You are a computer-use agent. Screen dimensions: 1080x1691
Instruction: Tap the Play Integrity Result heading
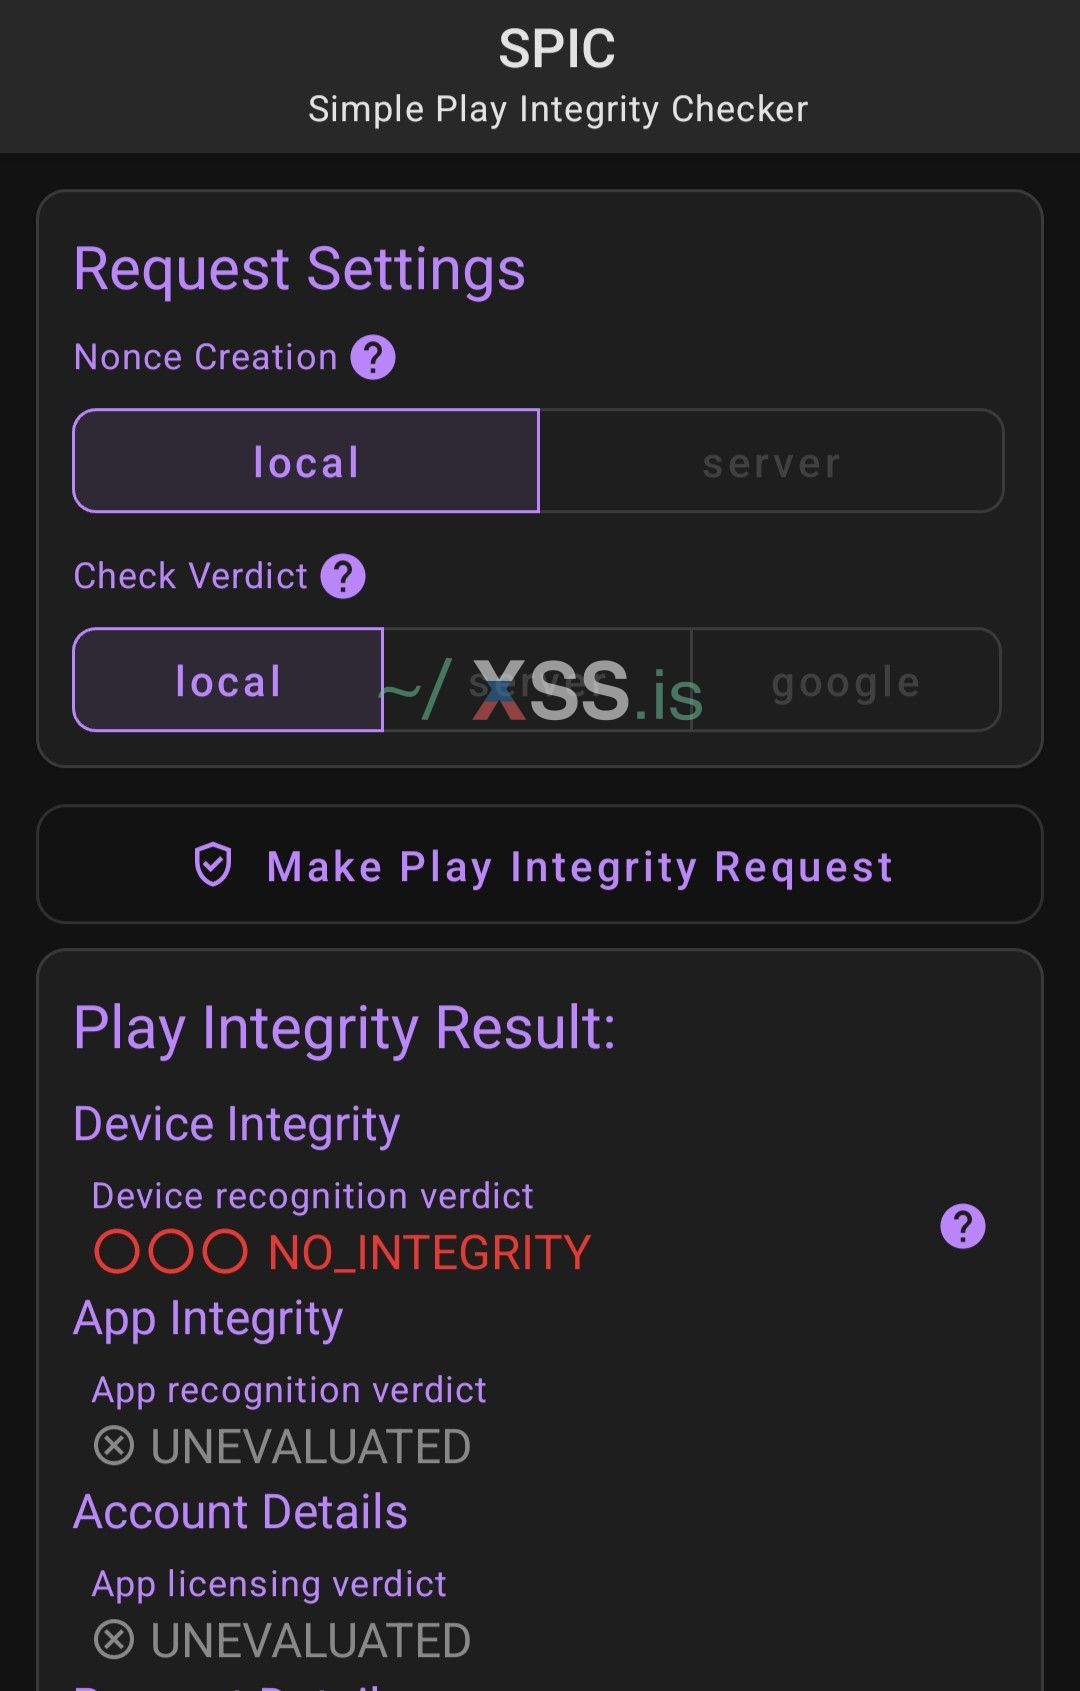click(x=345, y=1028)
